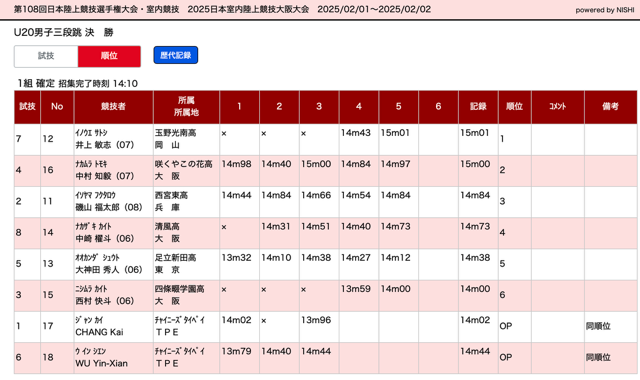
Task: Click 井上's fourth attempt 14m43
Action: pyautogui.click(x=356, y=133)
